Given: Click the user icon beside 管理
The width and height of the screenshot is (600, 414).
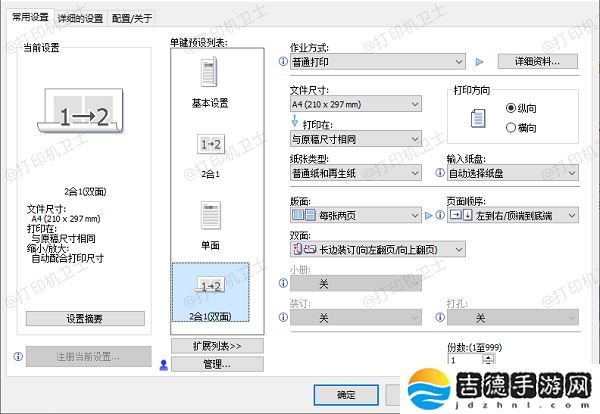Looking at the screenshot, I should pos(164,365).
